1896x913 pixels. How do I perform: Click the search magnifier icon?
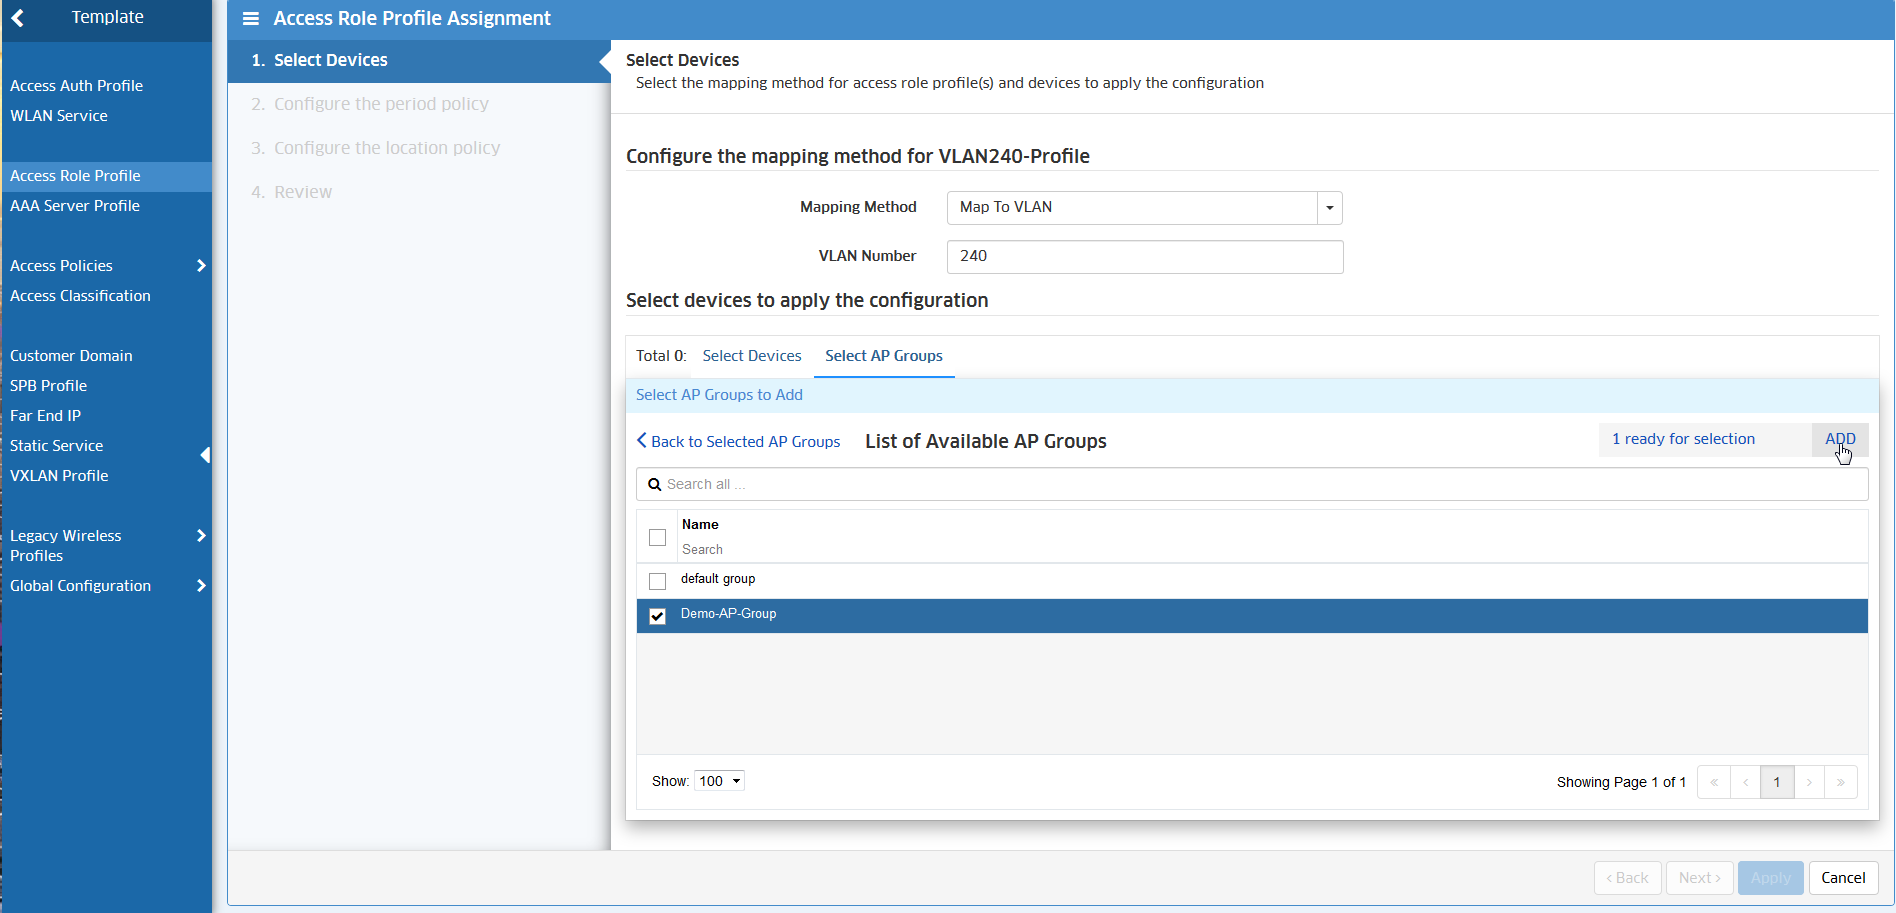(x=654, y=485)
